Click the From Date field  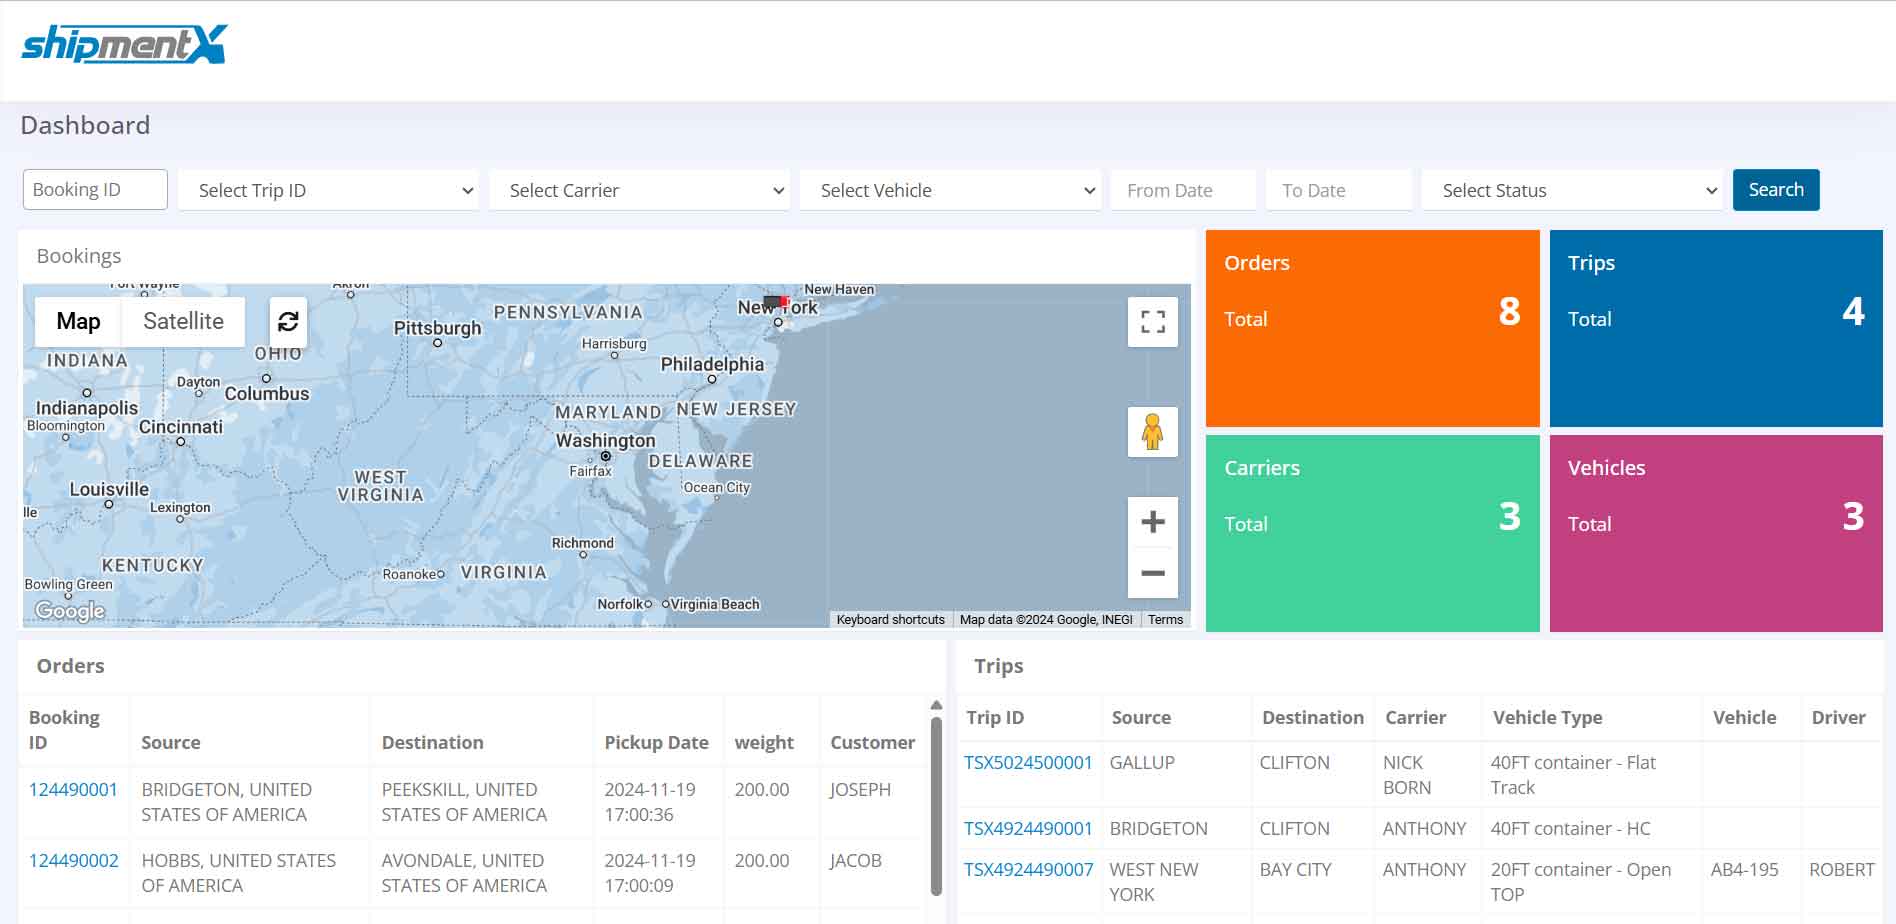[x=1183, y=190]
